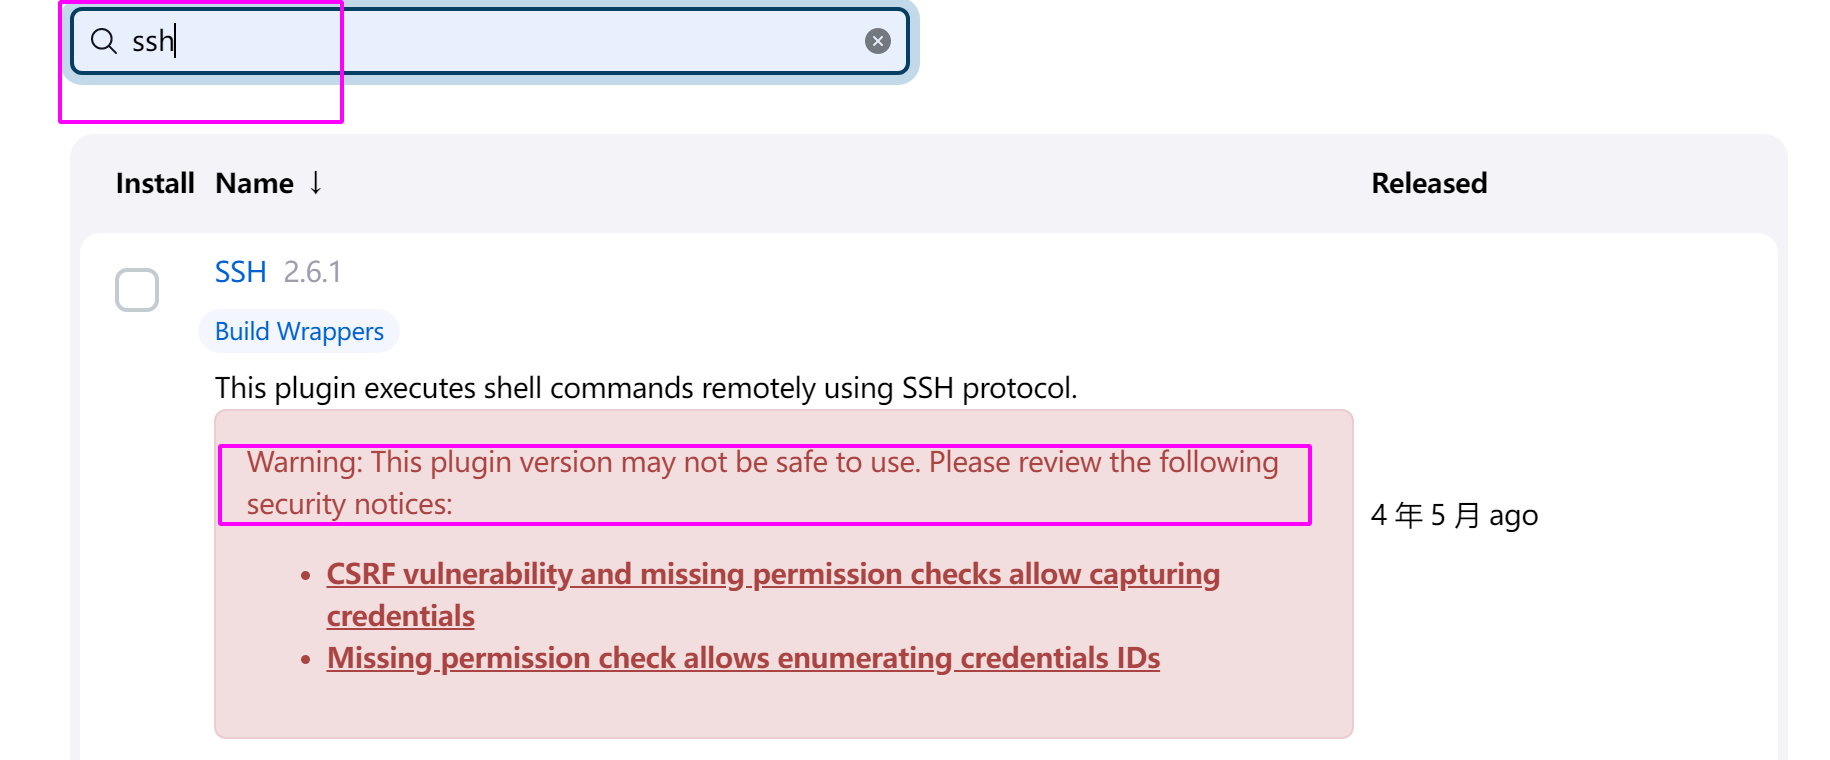Clear the search box with the X icon
Screen dimensions: 1830x760
(877, 41)
